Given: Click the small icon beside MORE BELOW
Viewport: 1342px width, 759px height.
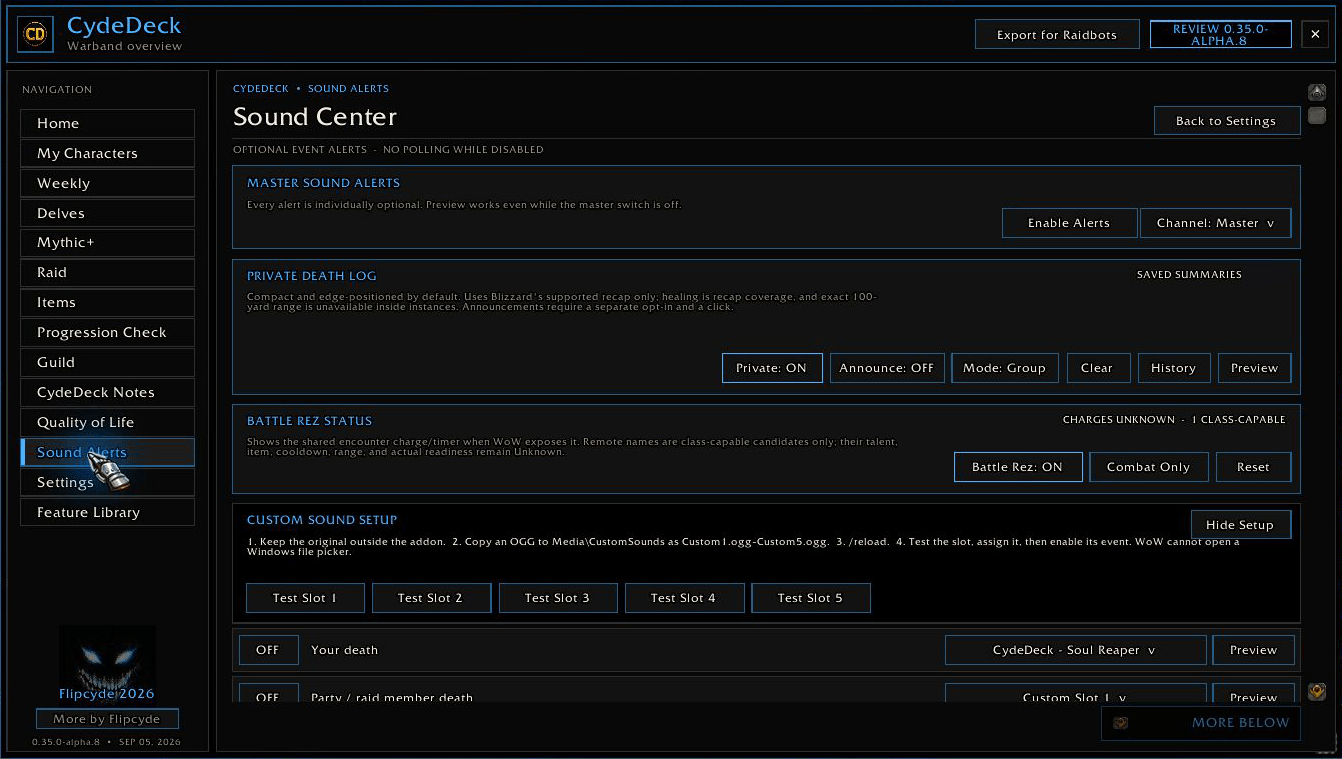Looking at the screenshot, I should point(1120,723).
